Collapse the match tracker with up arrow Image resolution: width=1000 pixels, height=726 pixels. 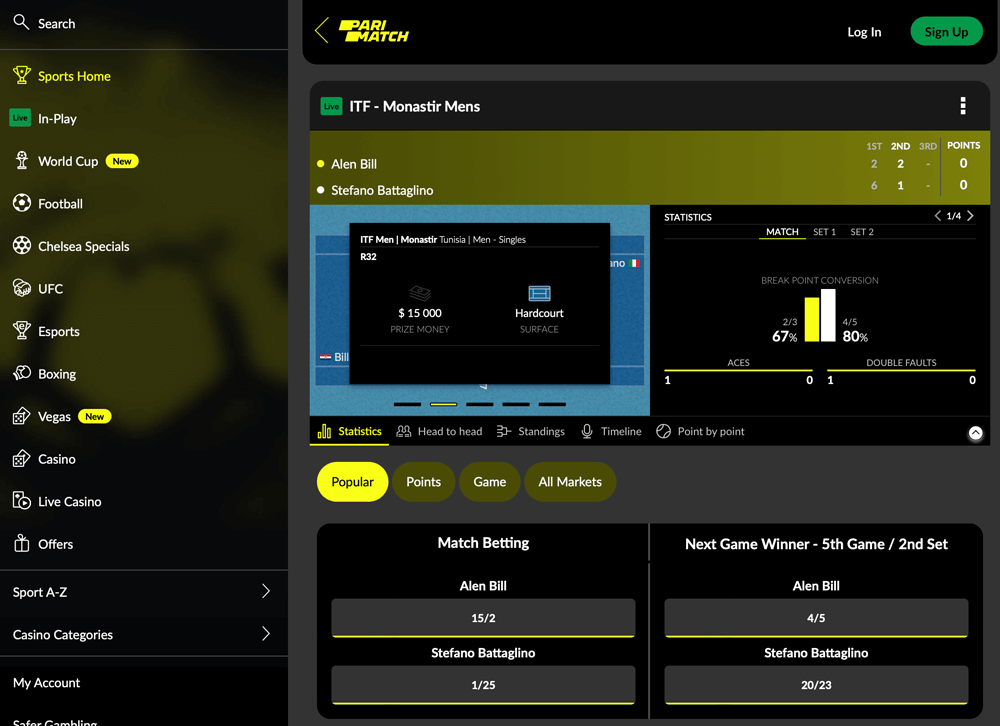(975, 433)
